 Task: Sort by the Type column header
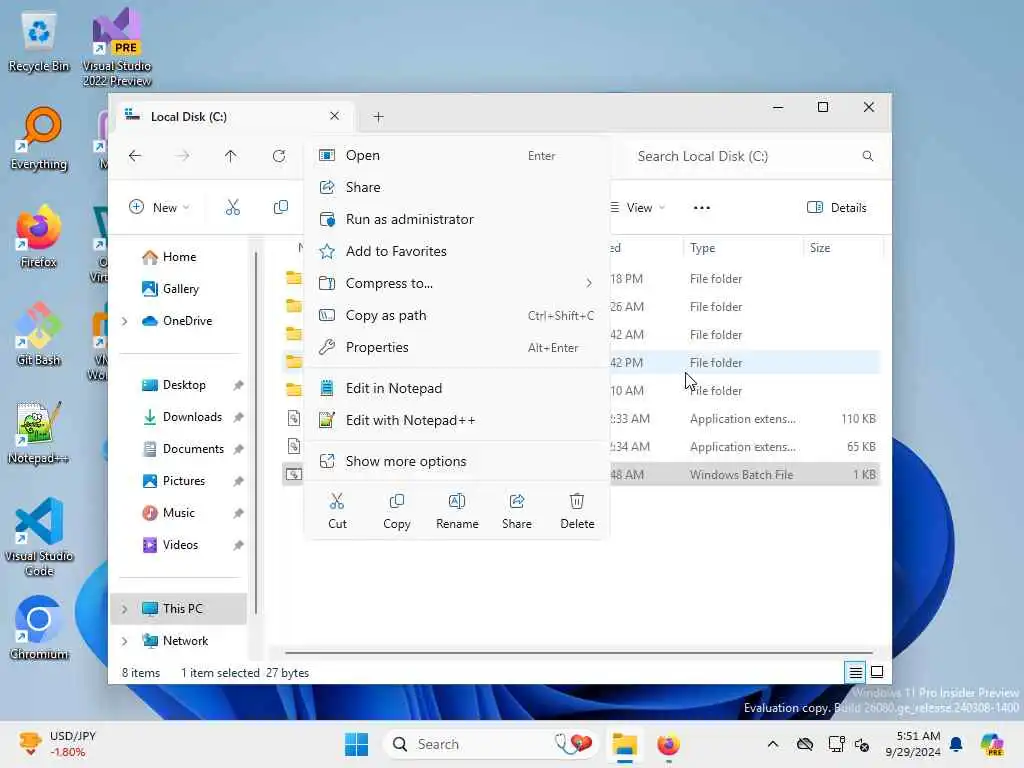(743, 248)
